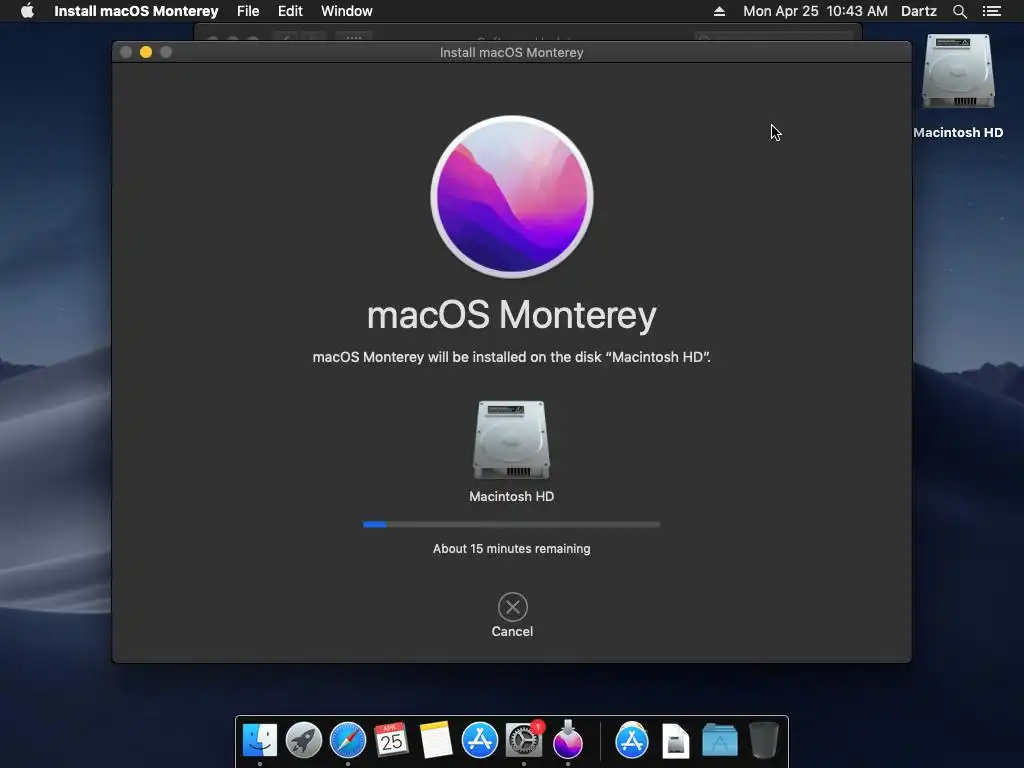The image size is (1024, 768).
Task: Open the document stack in the Dock
Action: (675, 741)
